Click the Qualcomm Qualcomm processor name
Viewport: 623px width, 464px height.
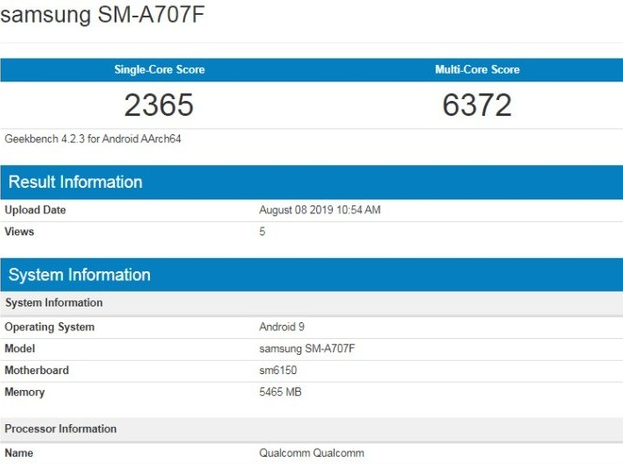pyautogui.click(x=312, y=453)
